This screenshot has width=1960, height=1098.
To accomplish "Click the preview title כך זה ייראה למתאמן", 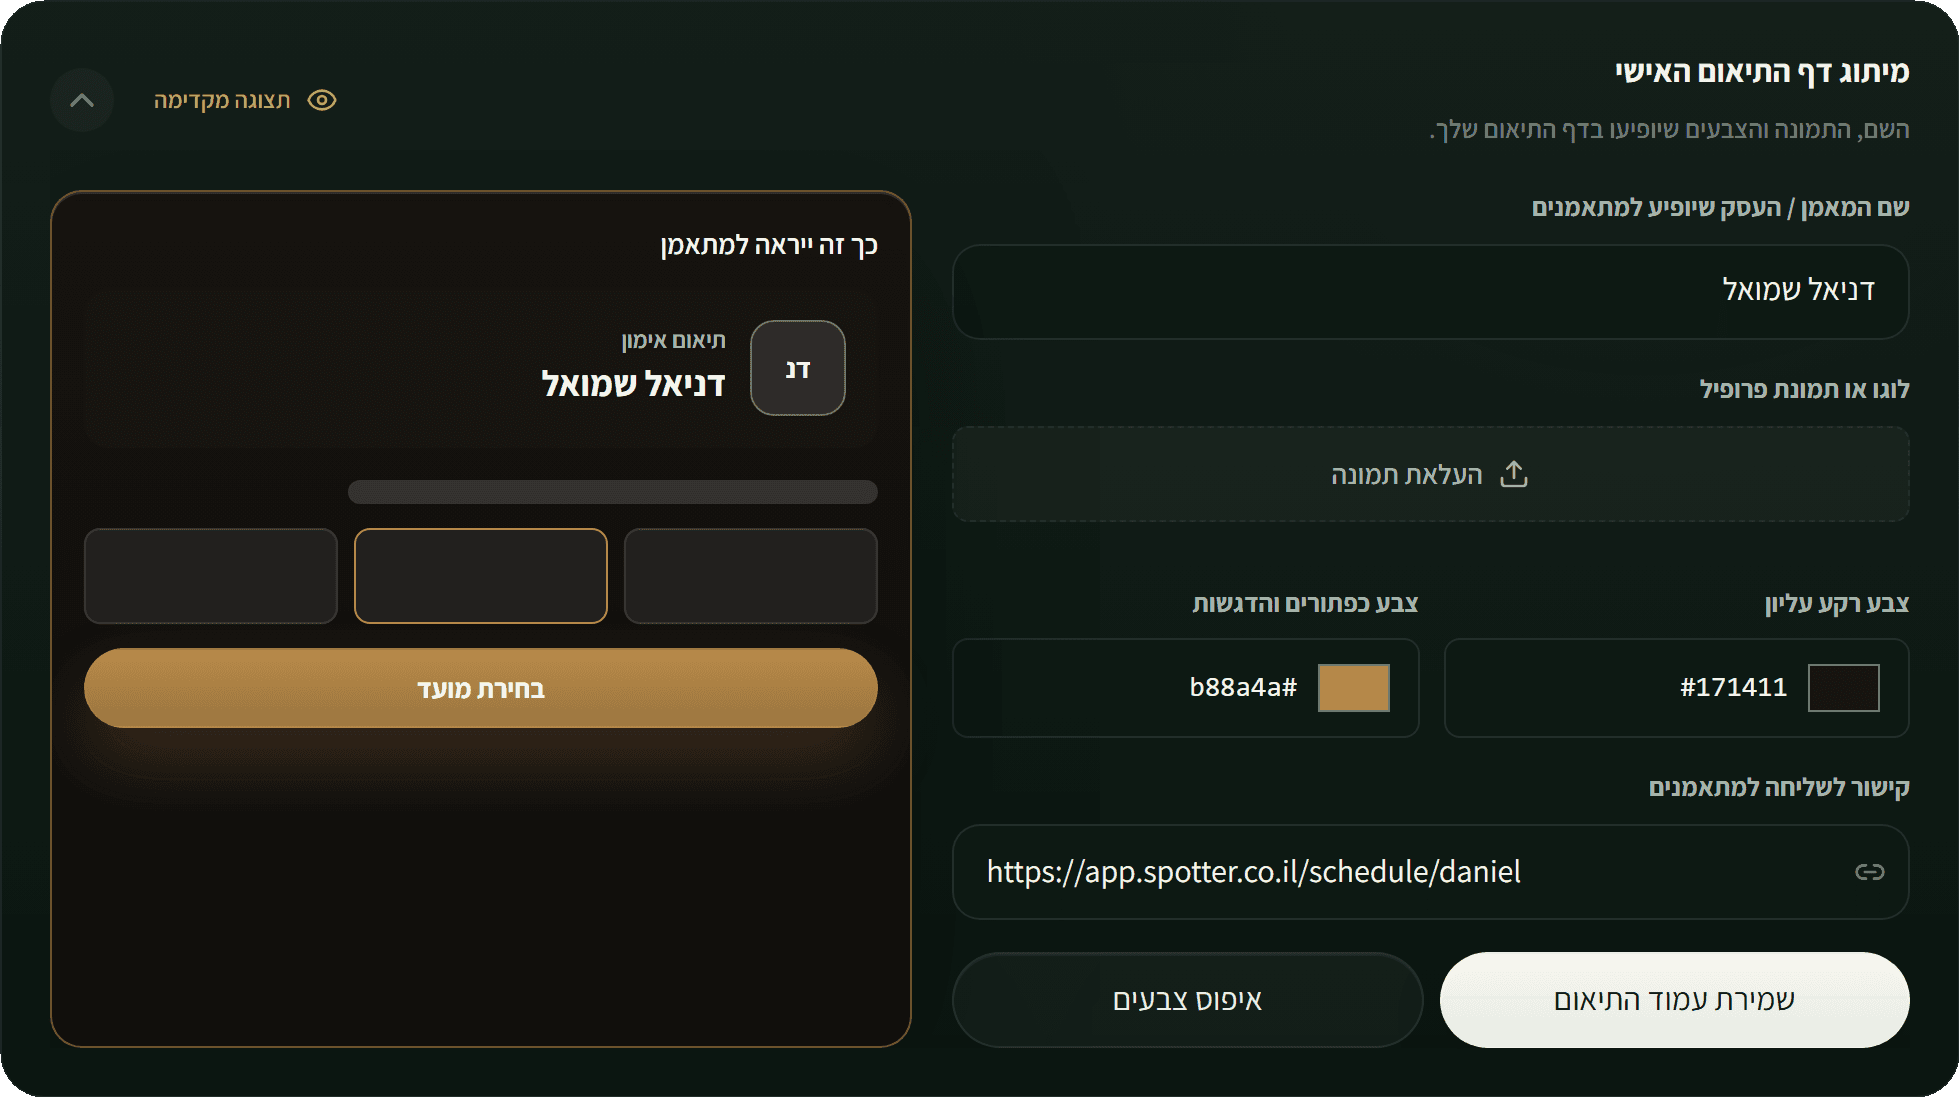I will 769,246.
